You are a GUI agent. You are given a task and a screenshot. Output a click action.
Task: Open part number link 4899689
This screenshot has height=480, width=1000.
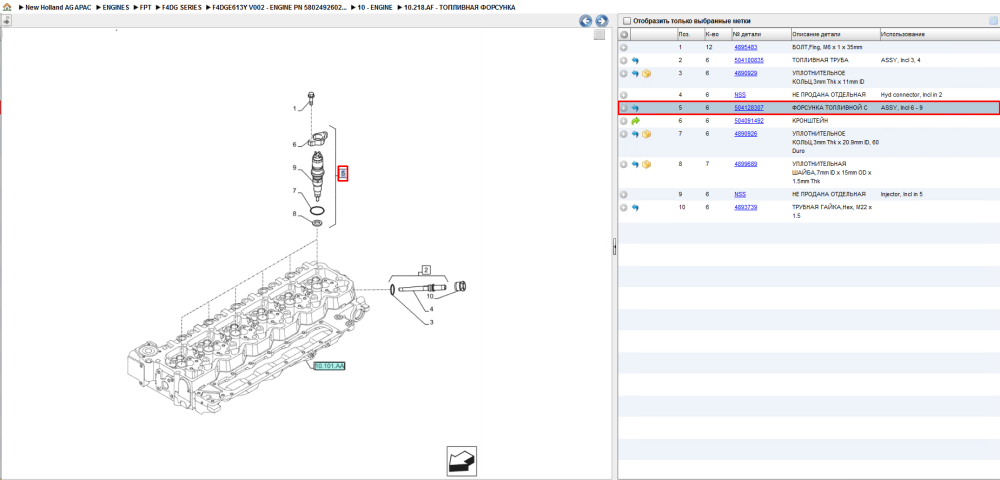point(746,164)
